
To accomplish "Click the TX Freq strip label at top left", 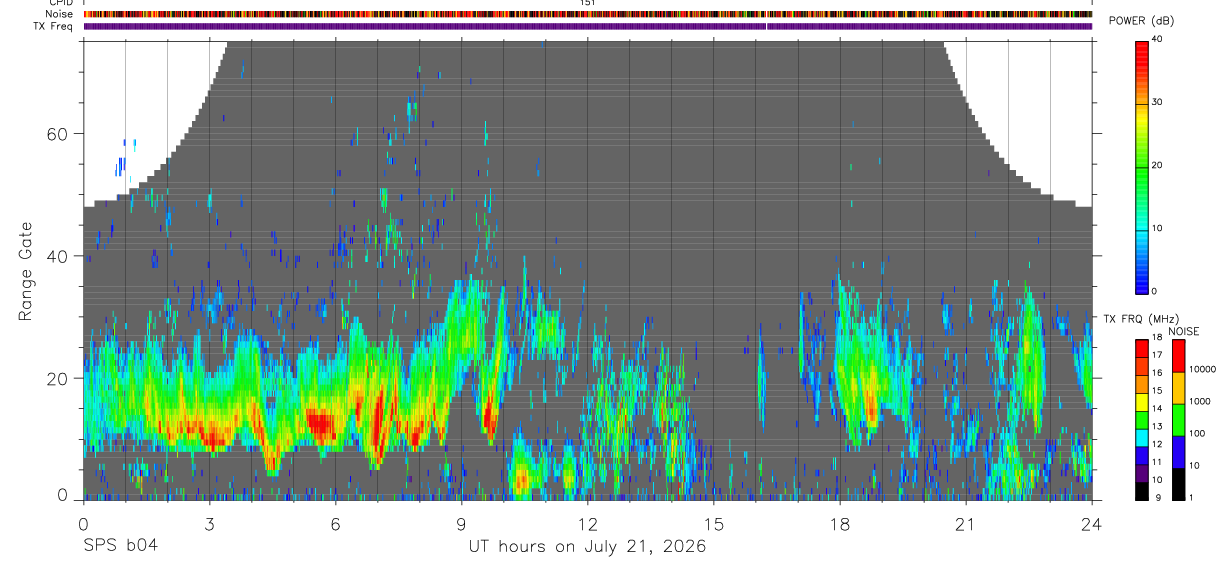I will pos(54,26).
